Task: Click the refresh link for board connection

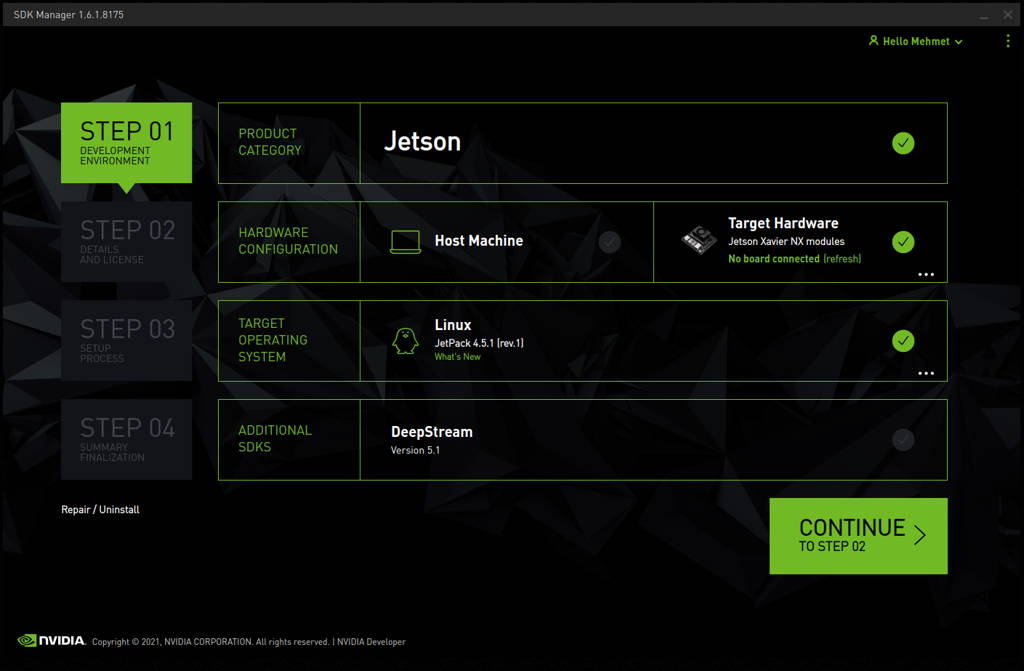Action: click(x=842, y=259)
